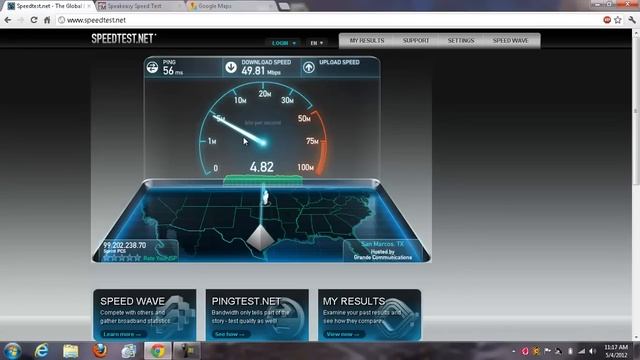Image resolution: width=640 pixels, height=360 pixels.
Task: Open the EN language dropdown
Action: point(316,43)
